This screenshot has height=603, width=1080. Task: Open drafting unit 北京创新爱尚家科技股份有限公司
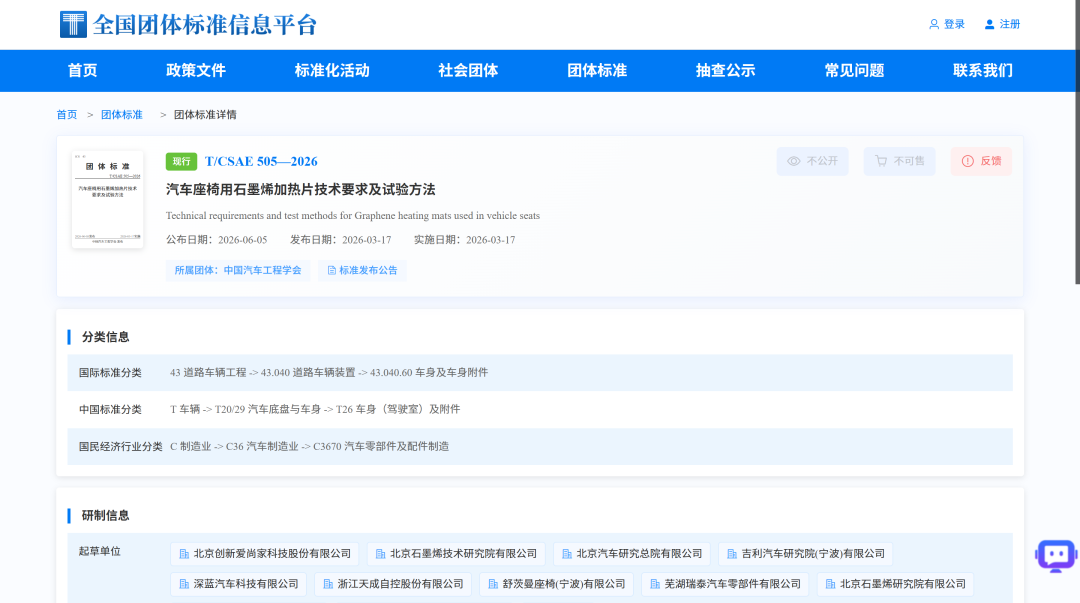(265, 554)
